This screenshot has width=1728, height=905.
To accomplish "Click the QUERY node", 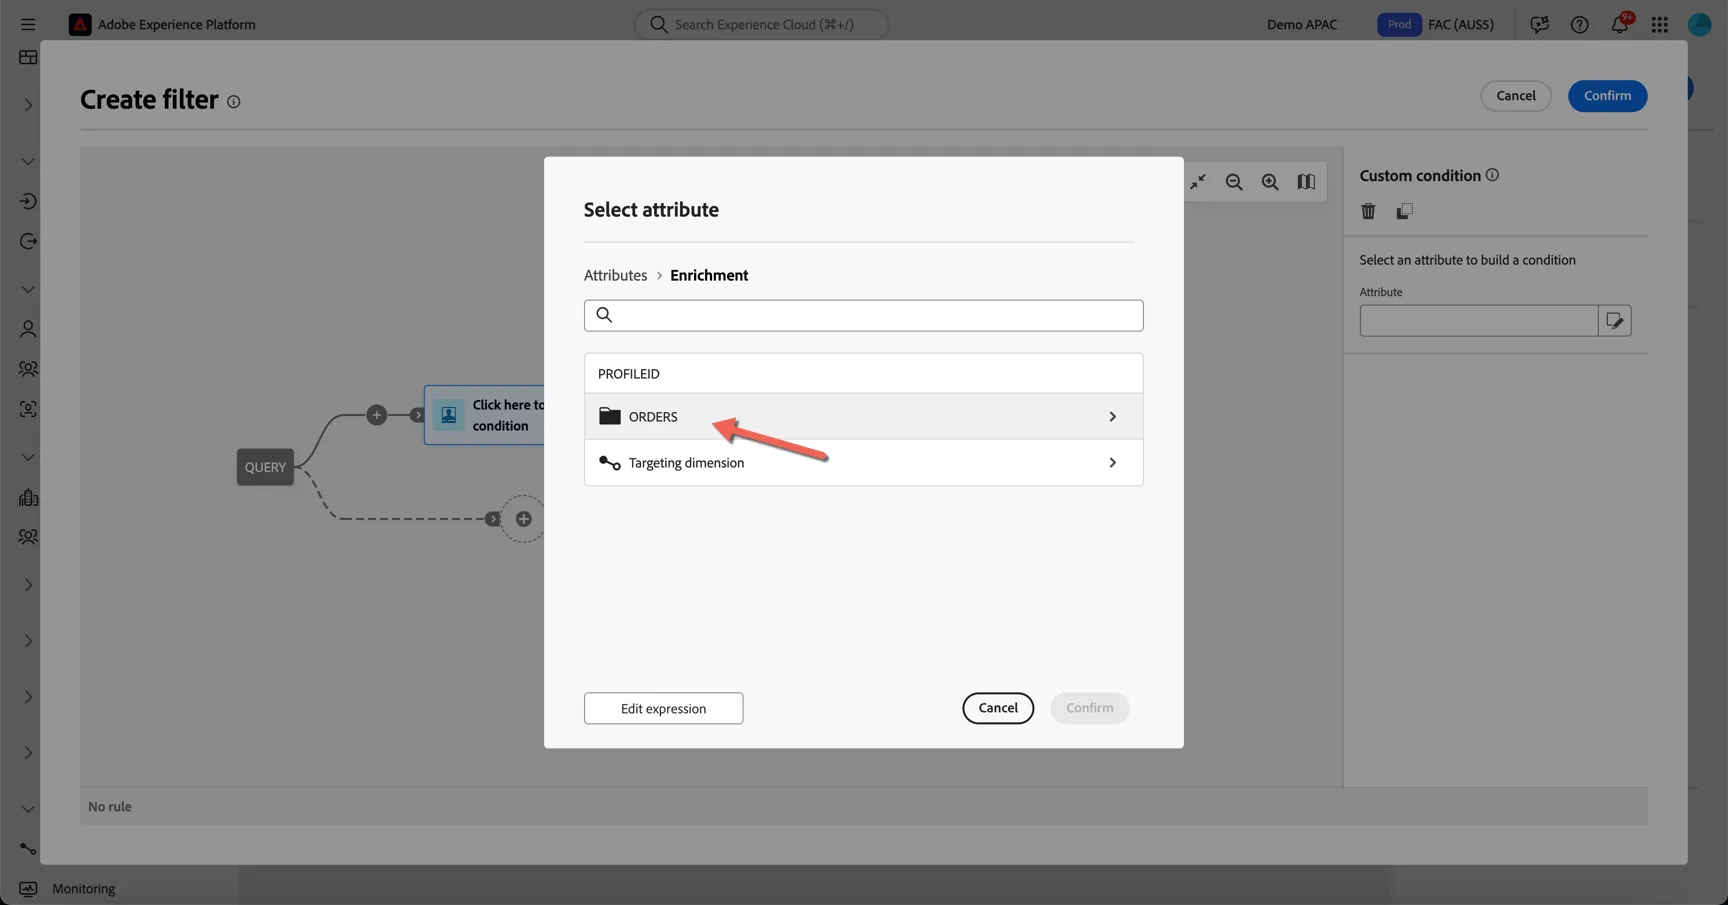I will 265,467.
